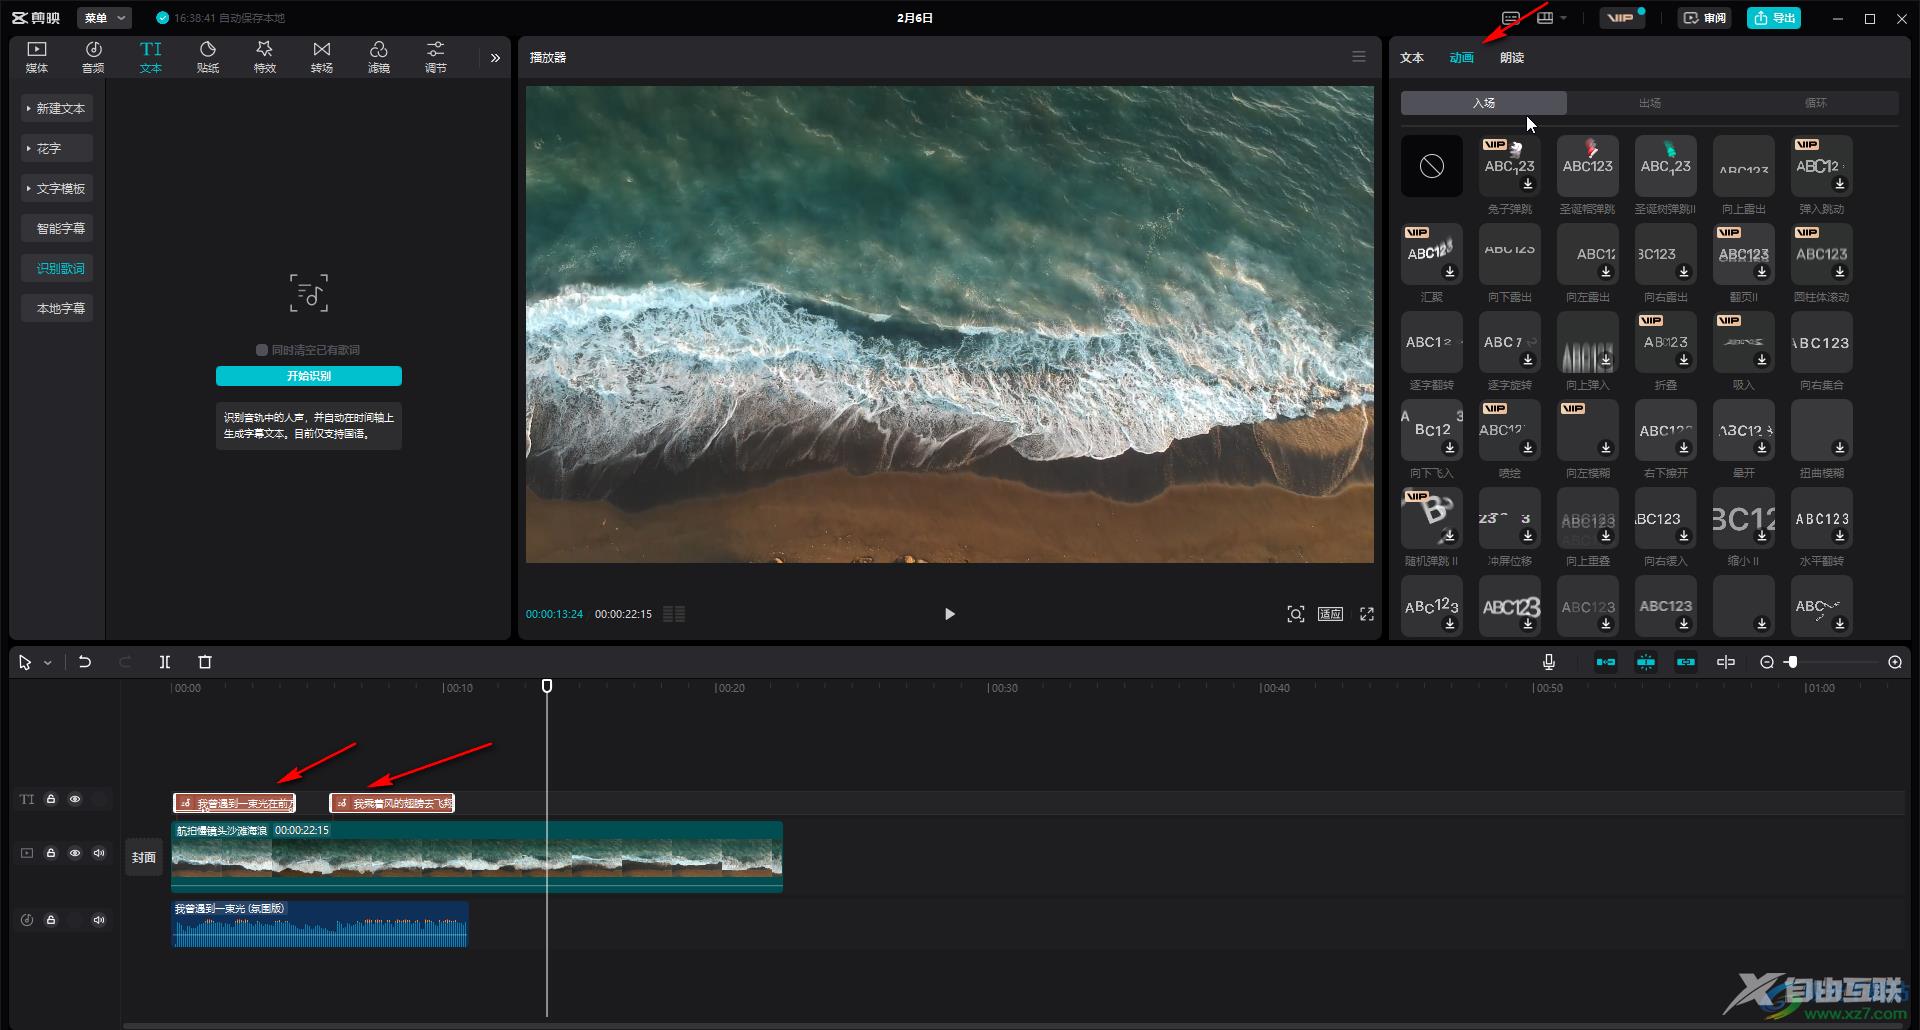Open the 媒体 (Media) panel icon

[37, 57]
